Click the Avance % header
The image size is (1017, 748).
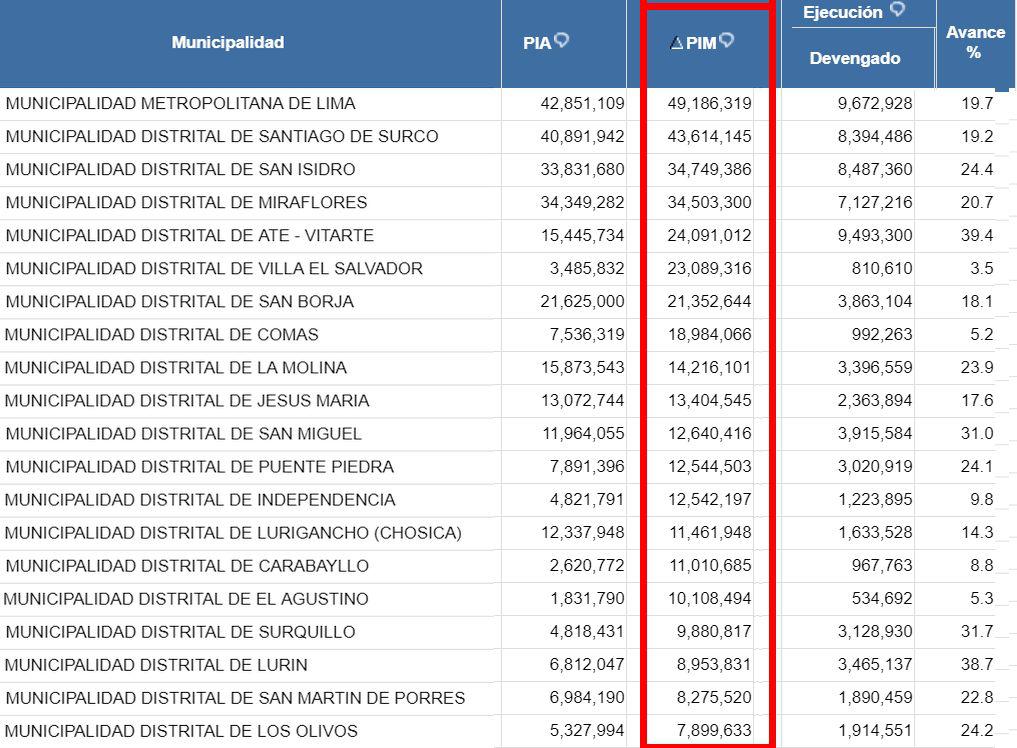[x=974, y=42]
